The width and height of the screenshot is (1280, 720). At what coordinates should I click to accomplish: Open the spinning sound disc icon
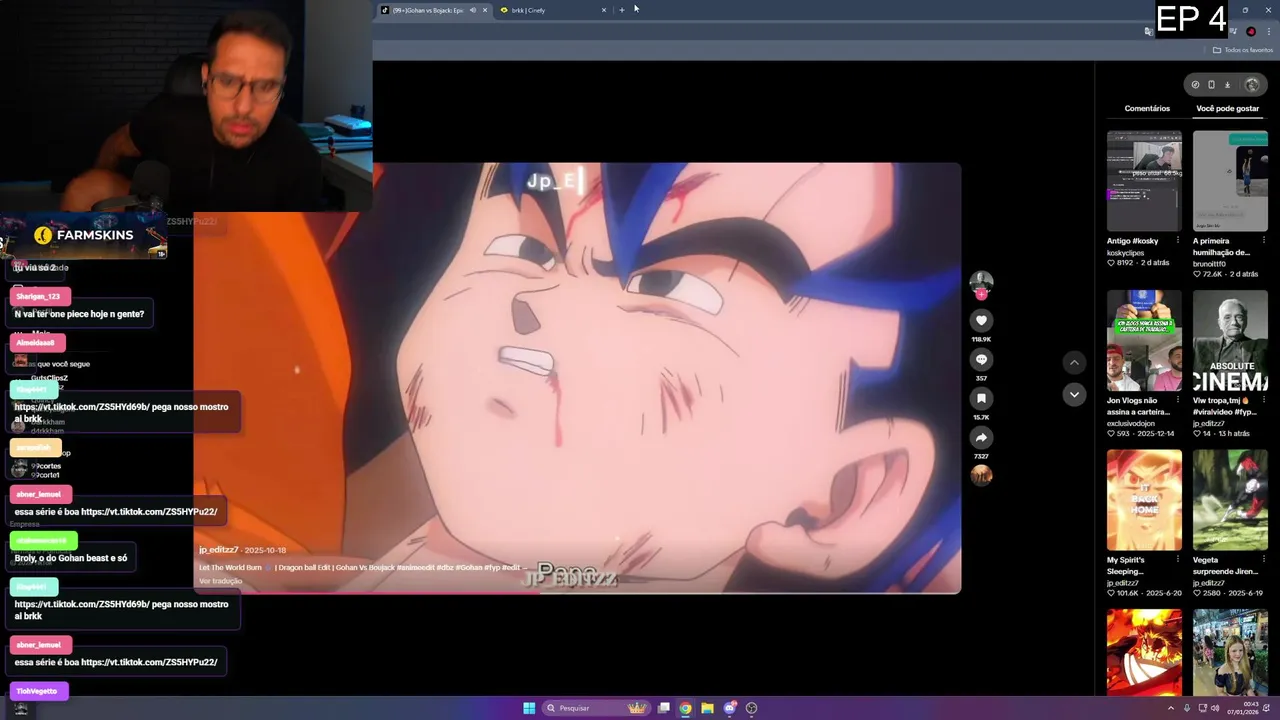tap(981, 476)
